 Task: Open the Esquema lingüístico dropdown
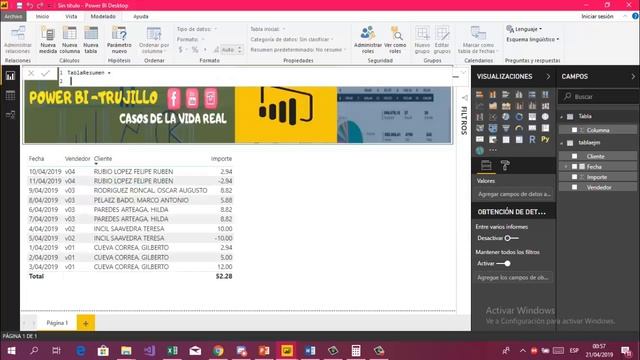533,40
